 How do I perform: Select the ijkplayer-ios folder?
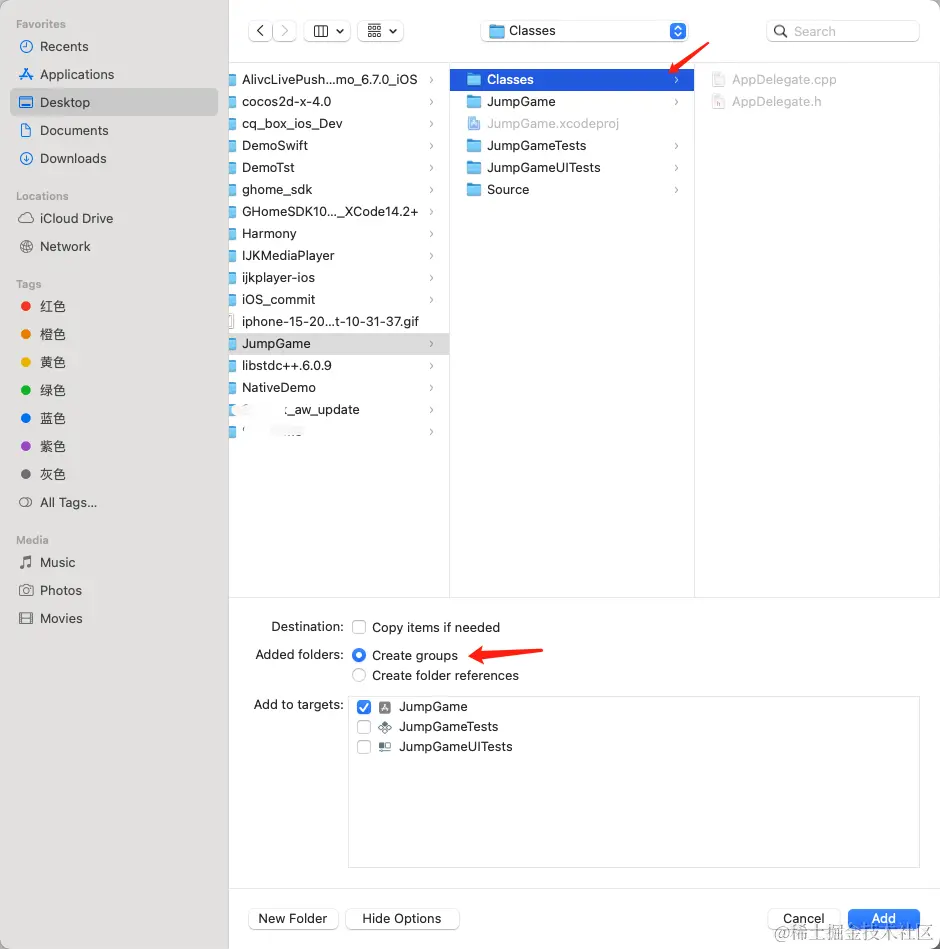339,278
